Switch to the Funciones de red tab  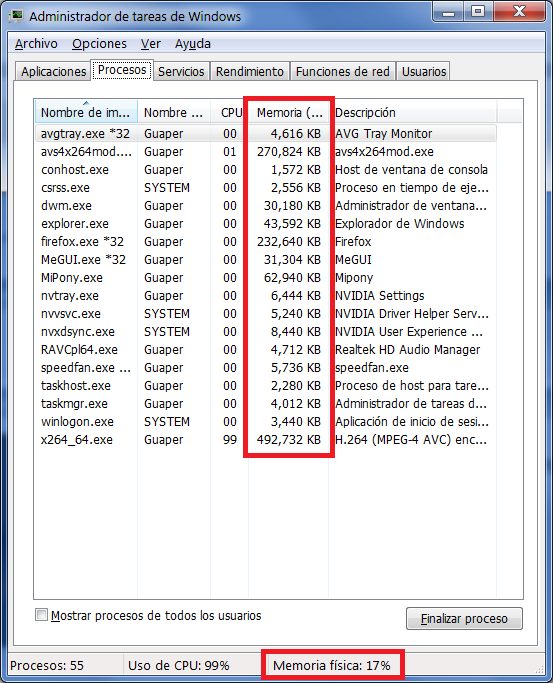coord(343,71)
